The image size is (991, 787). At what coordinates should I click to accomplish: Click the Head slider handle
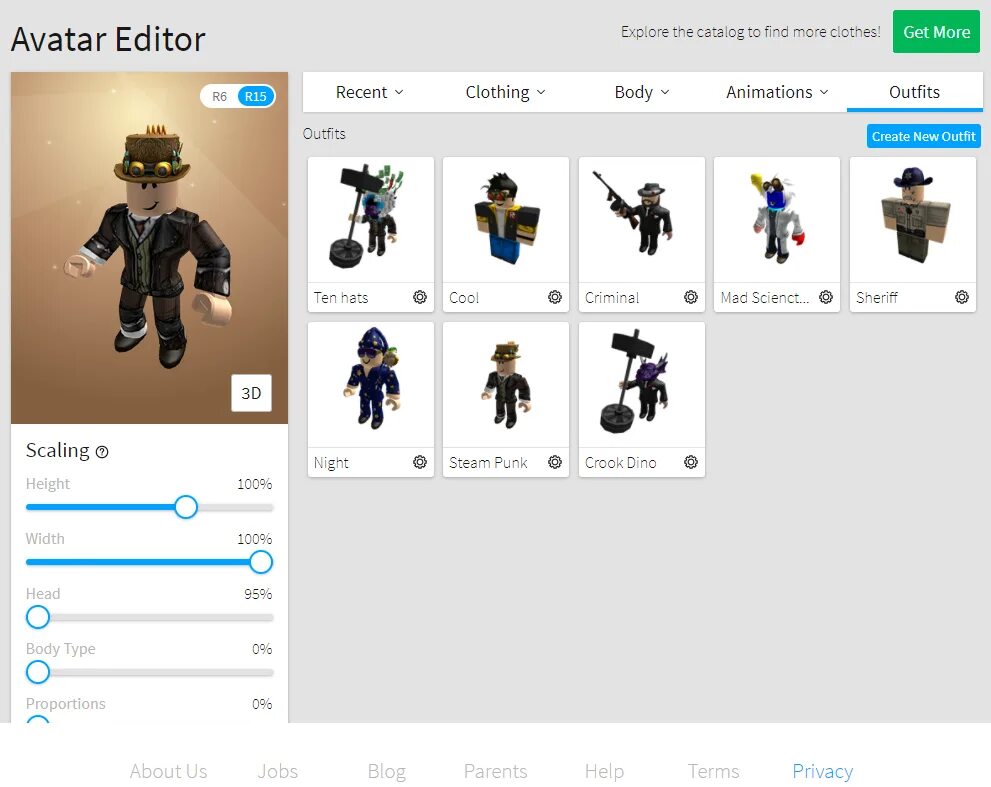coord(38,617)
